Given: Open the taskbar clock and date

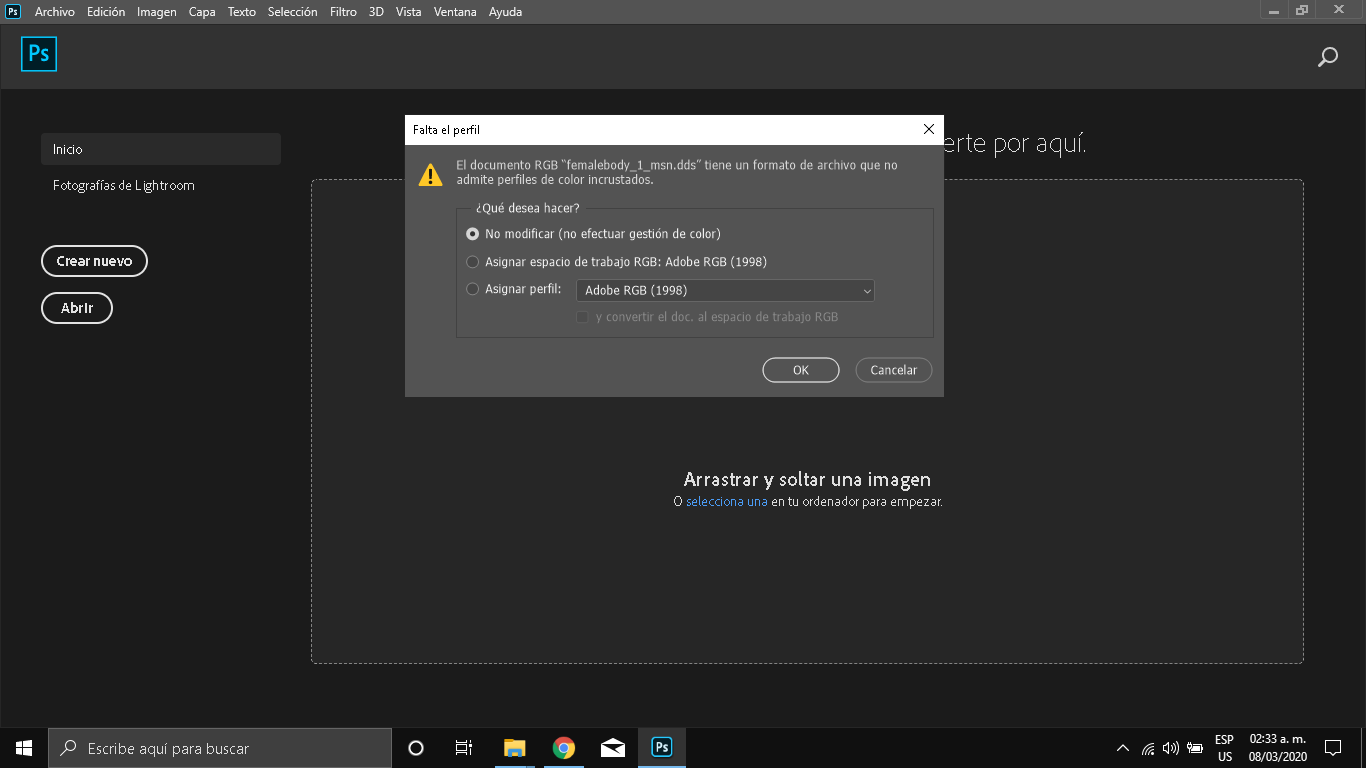Looking at the screenshot, I should 1278,748.
